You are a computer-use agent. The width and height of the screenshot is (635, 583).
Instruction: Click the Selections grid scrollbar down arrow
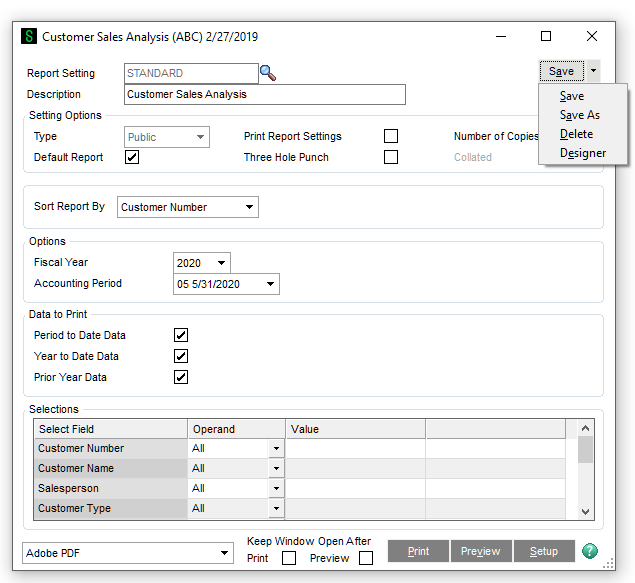click(586, 511)
